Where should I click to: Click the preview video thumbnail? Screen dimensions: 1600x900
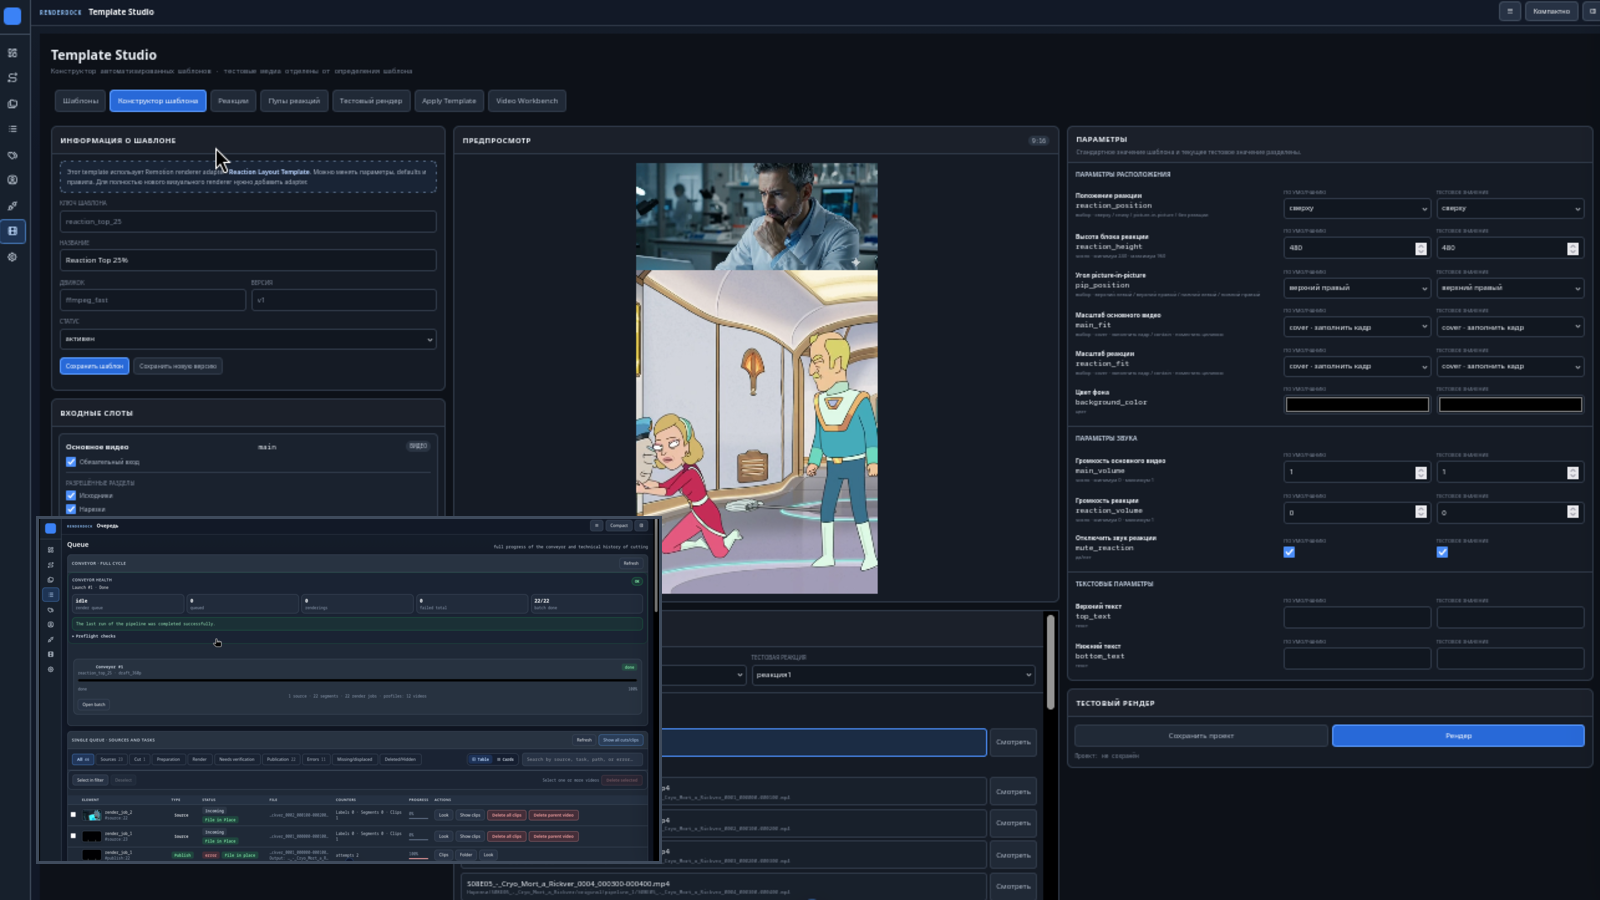(757, 378)
